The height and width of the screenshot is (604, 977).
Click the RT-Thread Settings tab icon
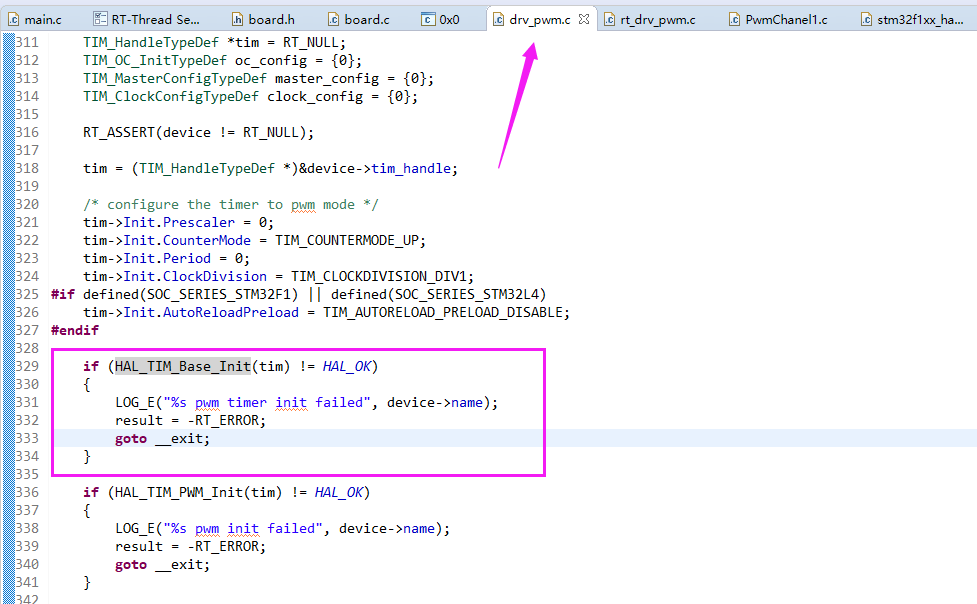pyautogui.click(x=101, y=19)
